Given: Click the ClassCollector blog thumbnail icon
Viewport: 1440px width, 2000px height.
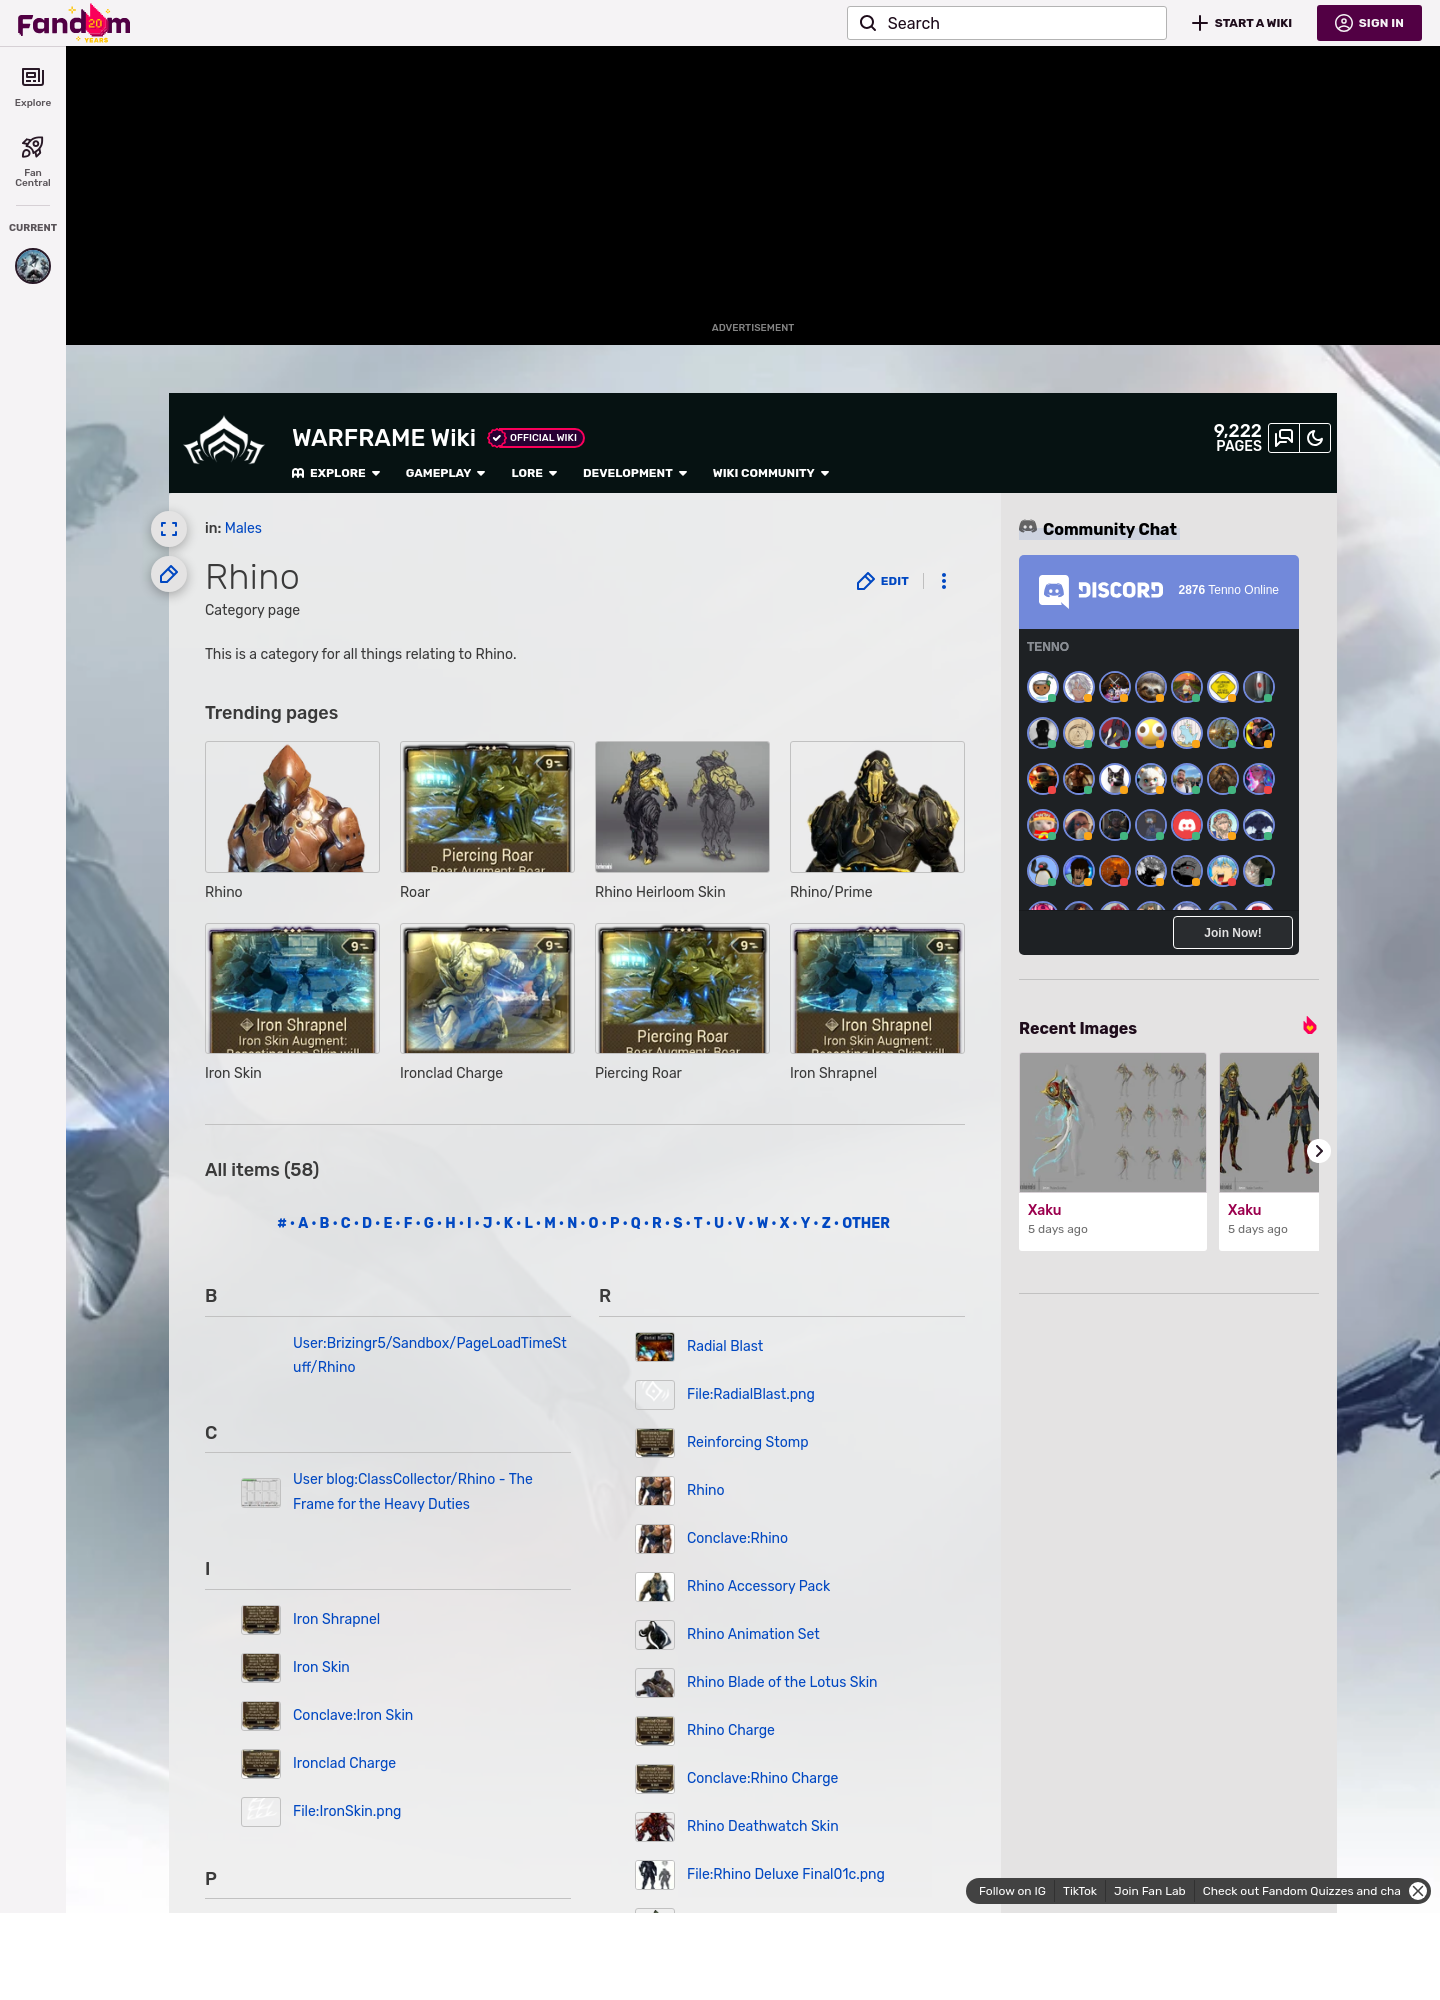Looking at the screenshot, I should pos(261,1492).
